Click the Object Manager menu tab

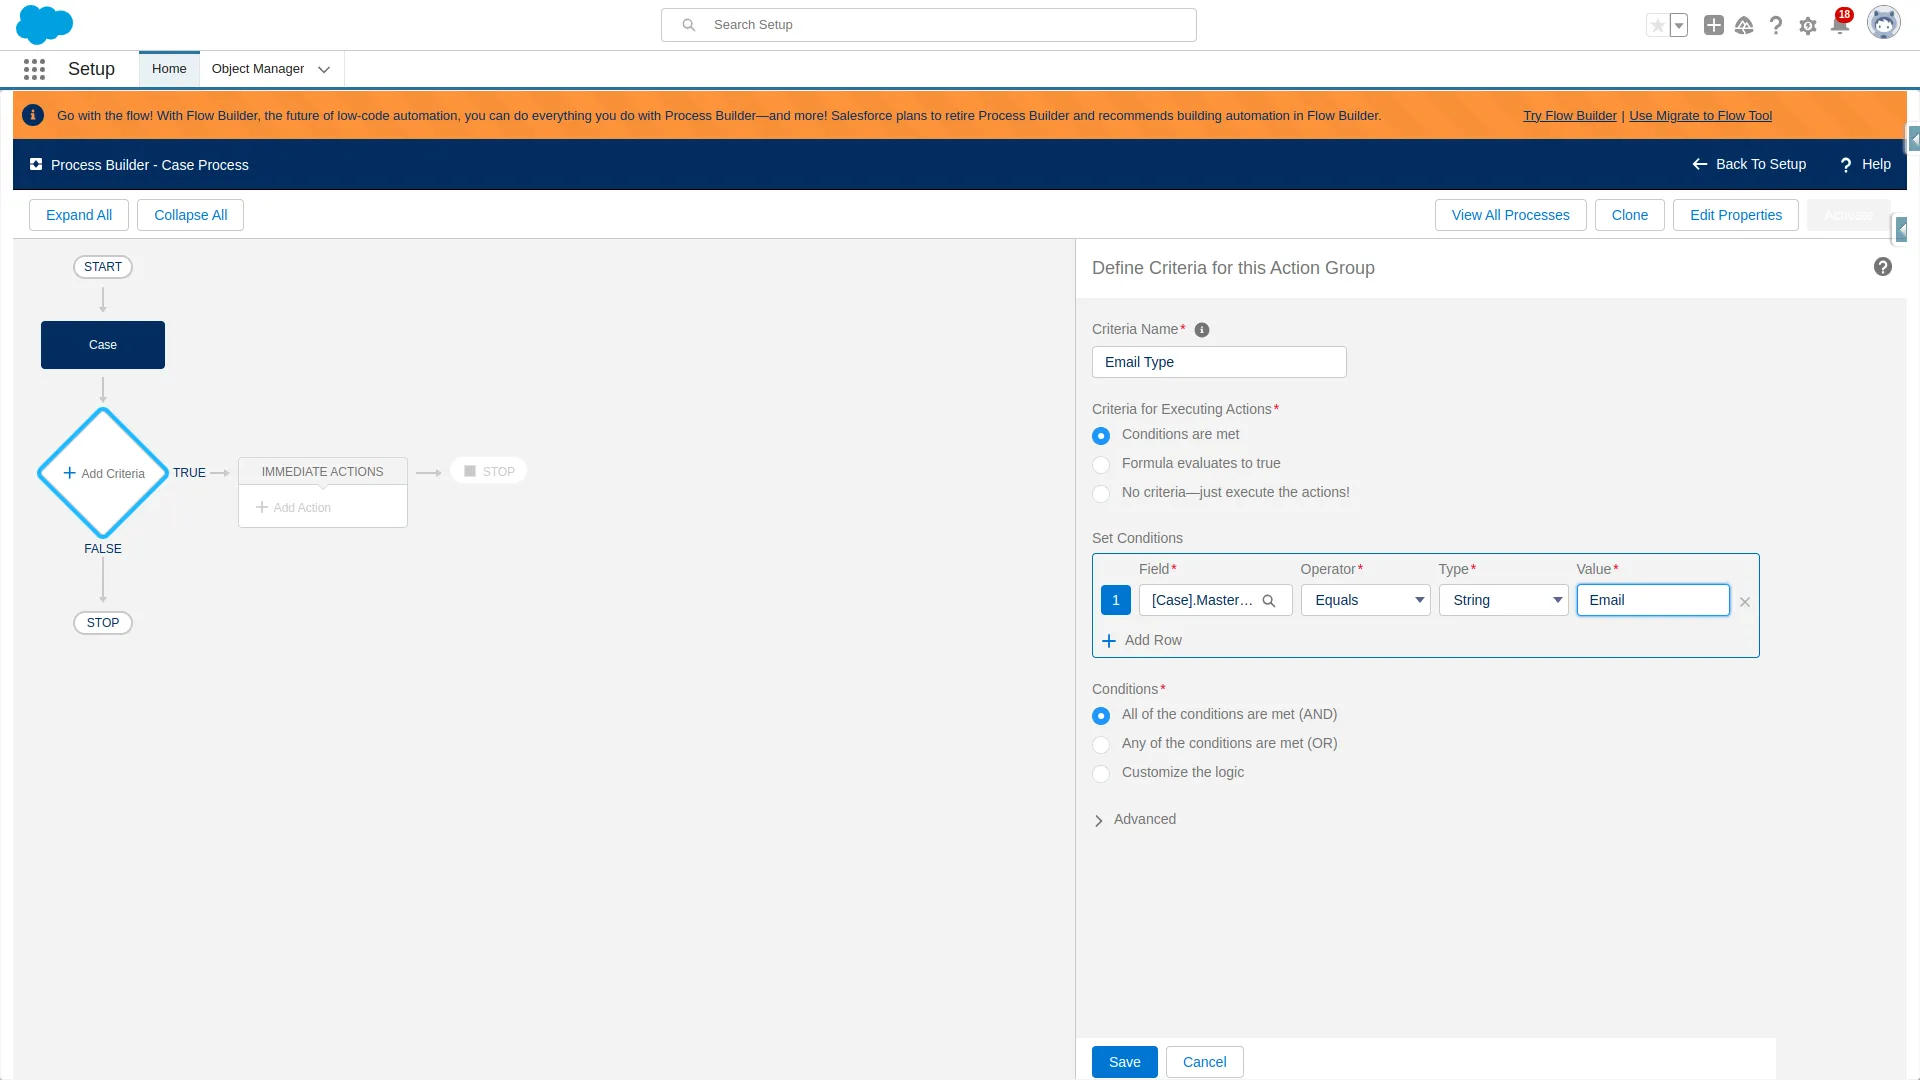tap(257, 69)
